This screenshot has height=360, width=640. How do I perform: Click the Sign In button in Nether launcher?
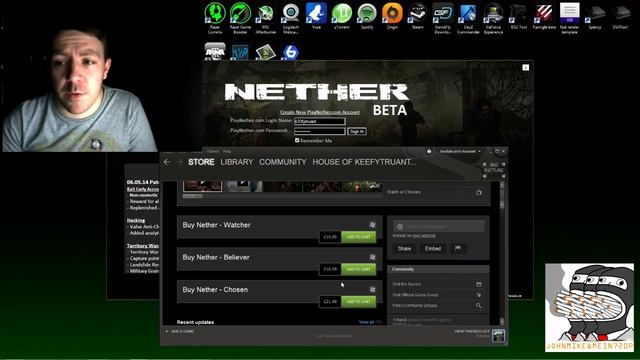(x=357, y=131)
